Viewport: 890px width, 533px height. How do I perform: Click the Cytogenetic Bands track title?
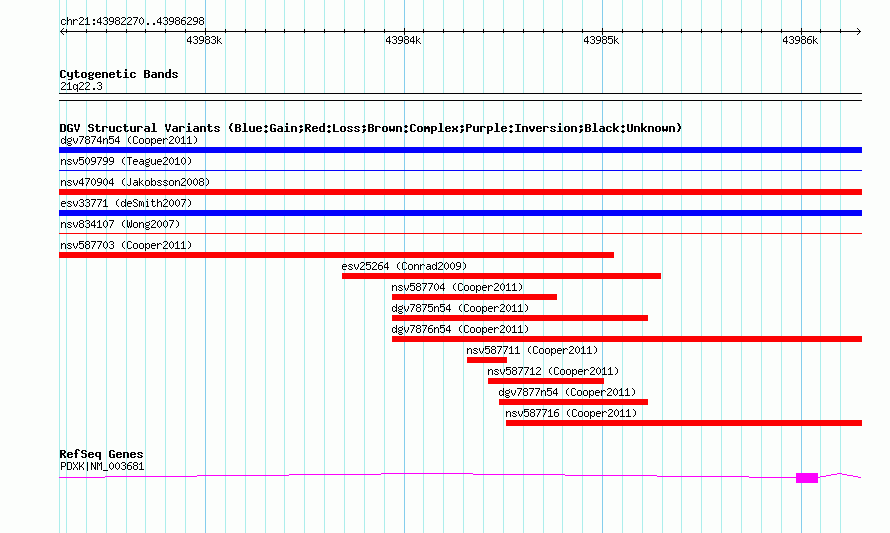[119, 74]
